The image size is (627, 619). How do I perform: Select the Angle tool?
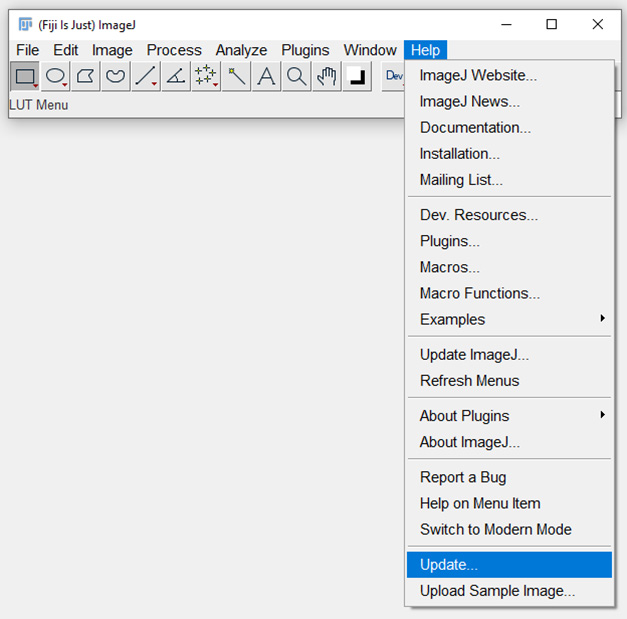coord(176,76)
